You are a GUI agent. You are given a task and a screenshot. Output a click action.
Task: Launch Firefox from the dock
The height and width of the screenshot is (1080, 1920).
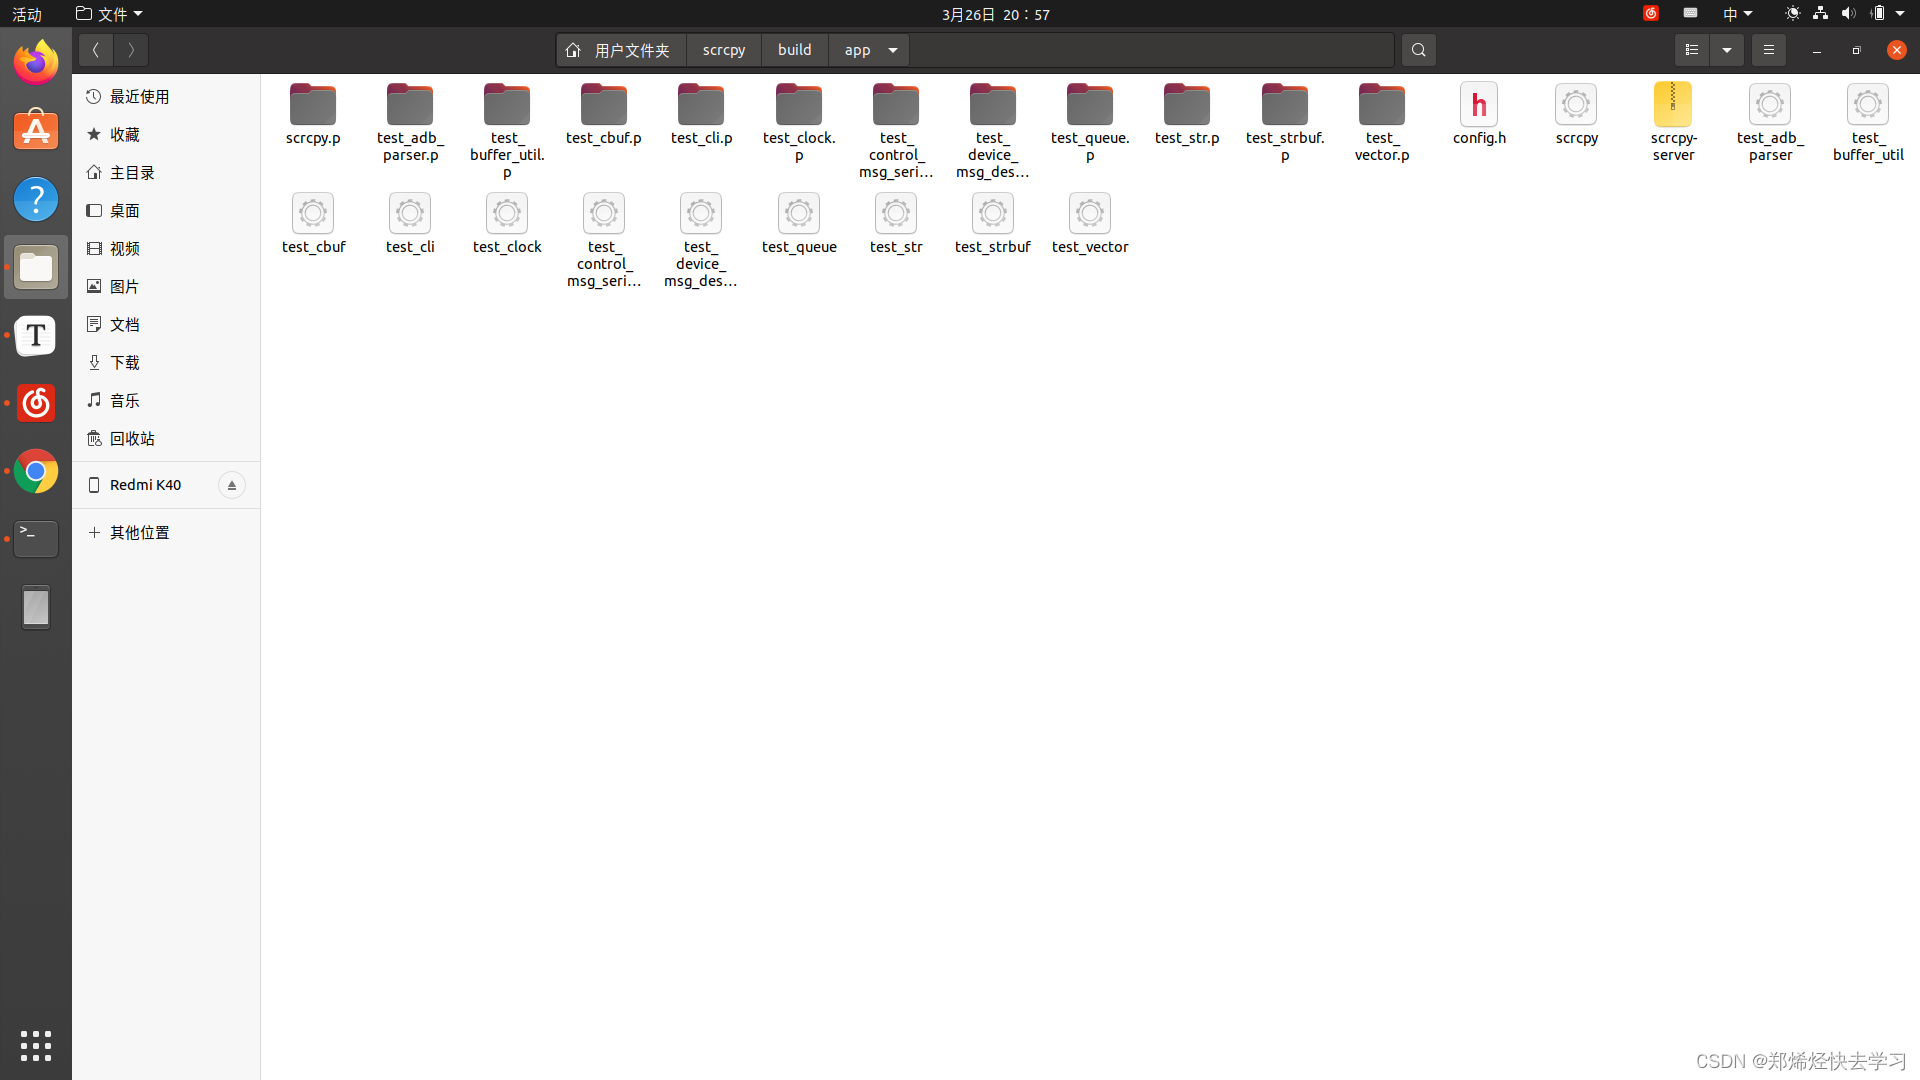click(x=36, y=63)
